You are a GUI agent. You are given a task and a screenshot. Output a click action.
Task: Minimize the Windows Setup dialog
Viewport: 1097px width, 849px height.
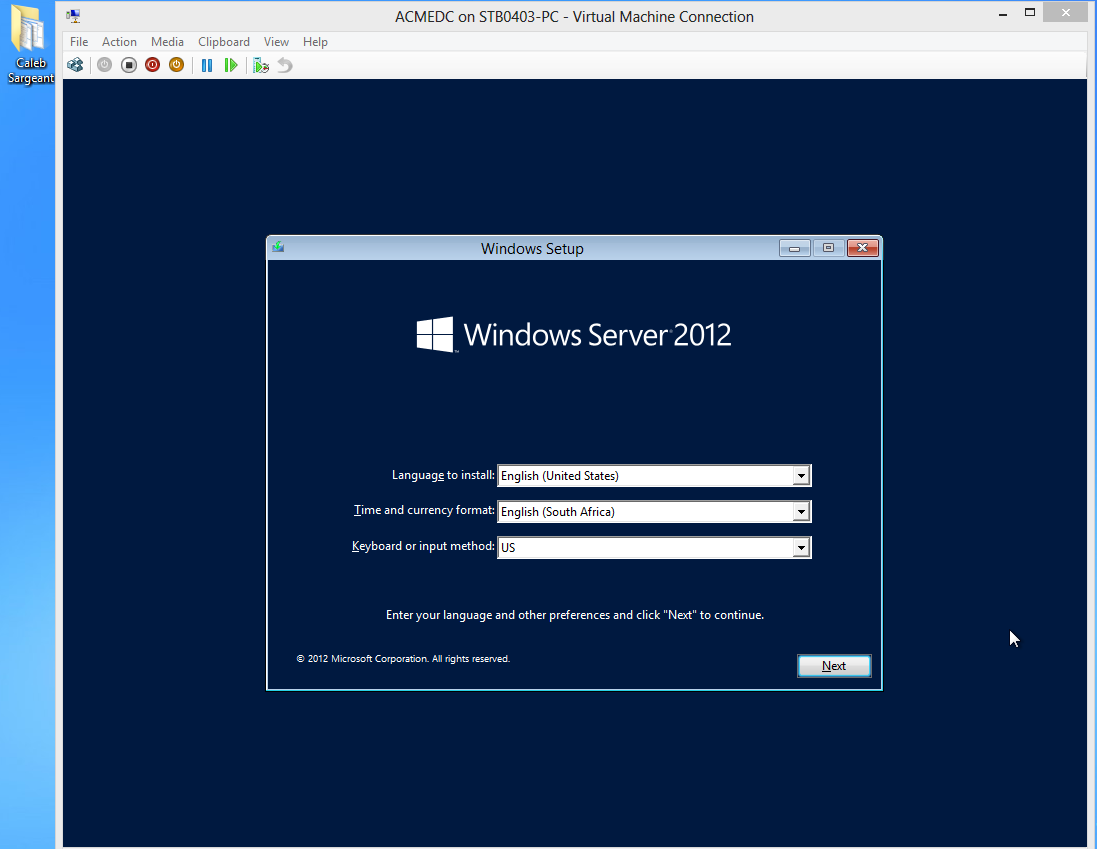tap(795, 248)
